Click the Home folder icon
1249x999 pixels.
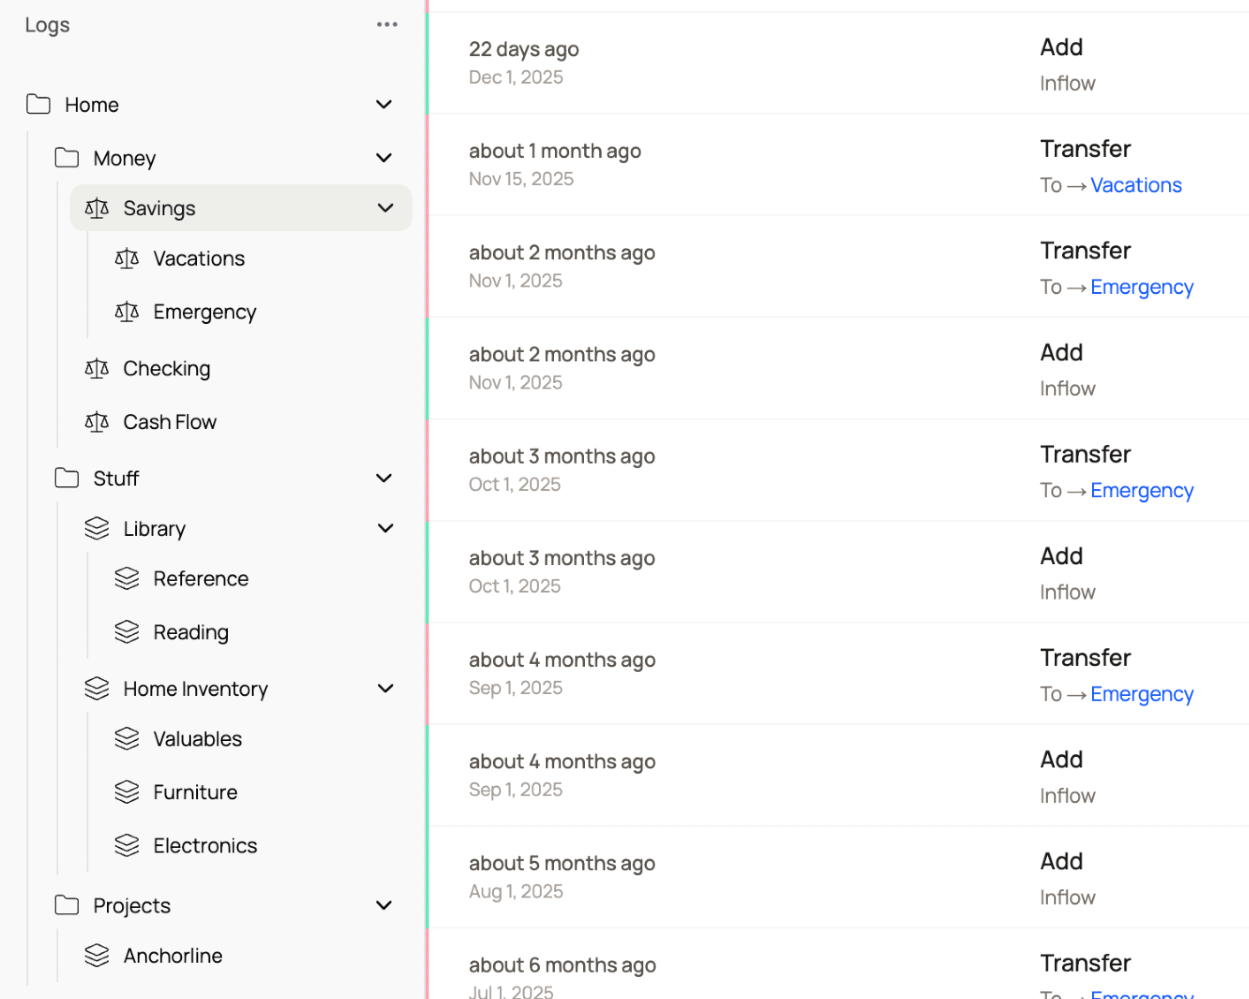point(38,104)
